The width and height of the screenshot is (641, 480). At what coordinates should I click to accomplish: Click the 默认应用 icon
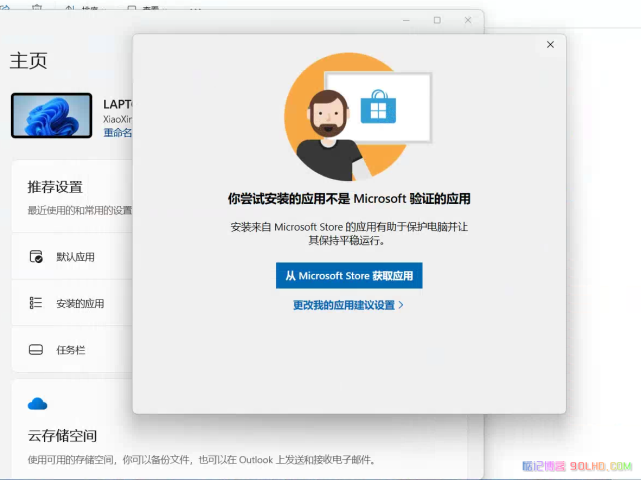coord(36,256)
